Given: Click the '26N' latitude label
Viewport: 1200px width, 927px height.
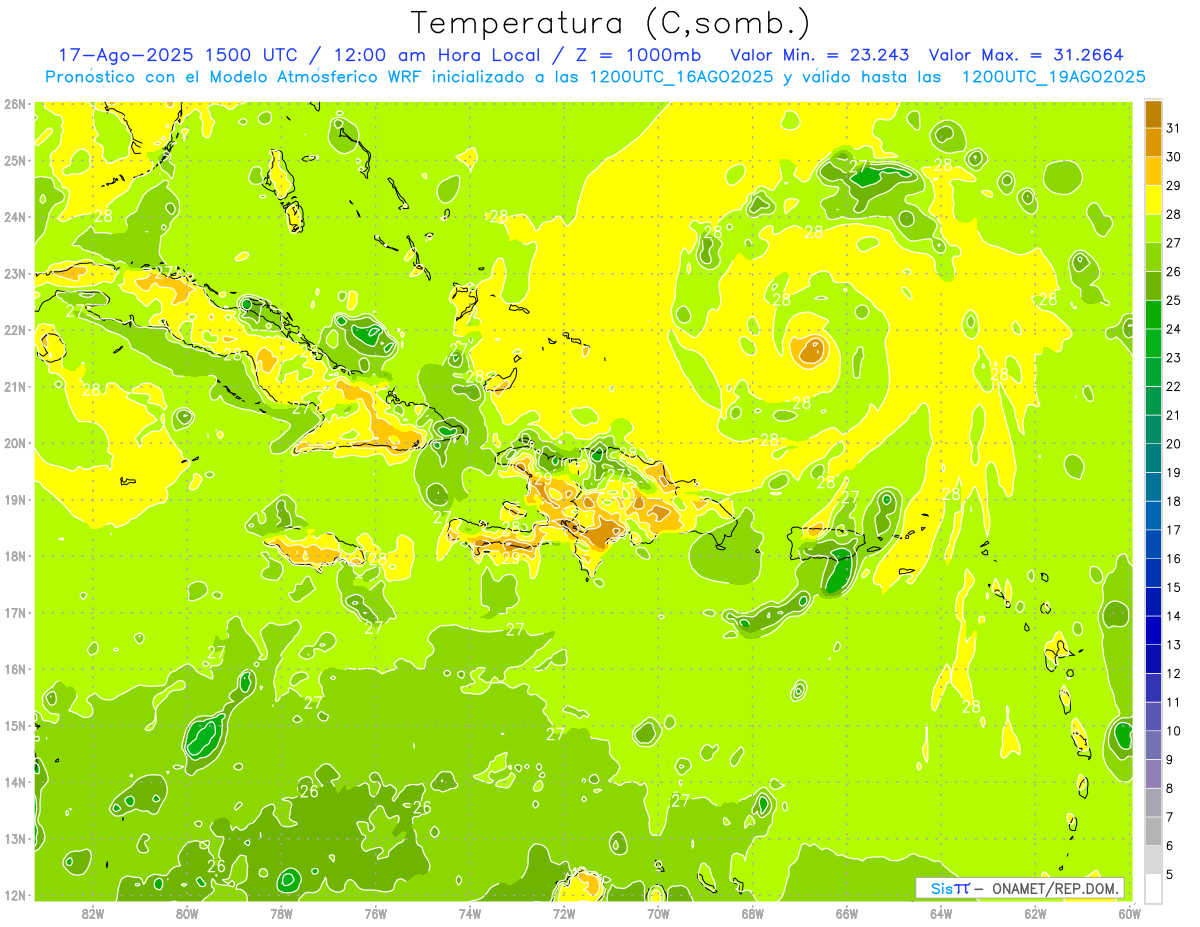Looking at the screenshot, I should tap(15, 104).
